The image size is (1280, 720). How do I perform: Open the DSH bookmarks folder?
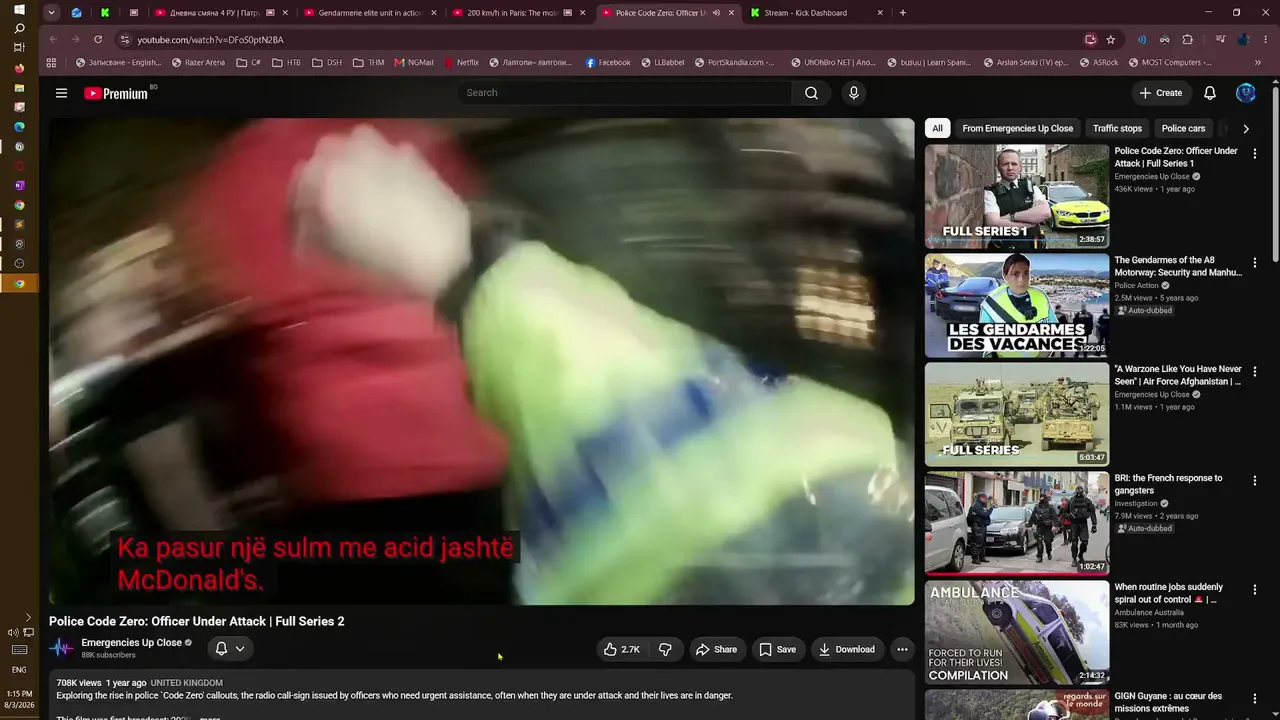(x=327, y=62)
